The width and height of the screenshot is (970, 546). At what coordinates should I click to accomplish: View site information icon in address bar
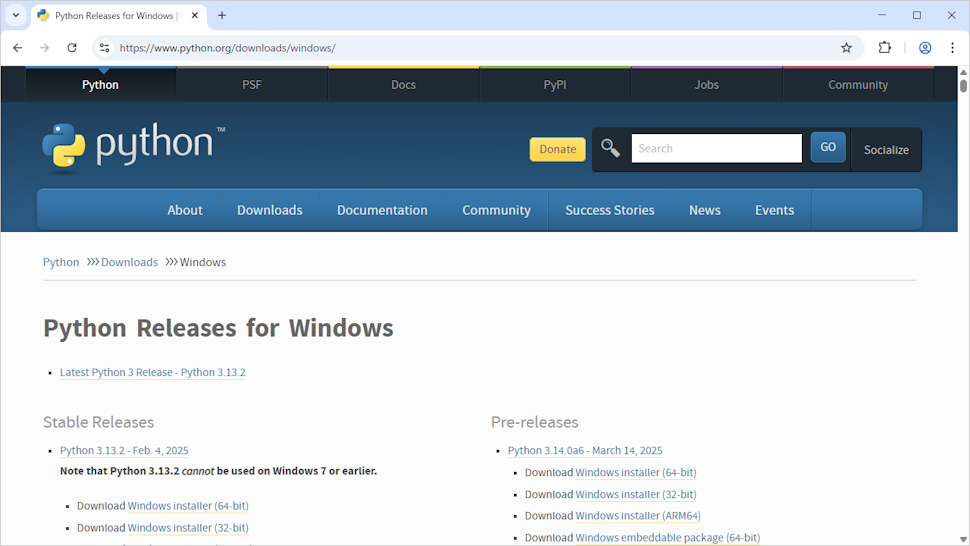[104, 48]
